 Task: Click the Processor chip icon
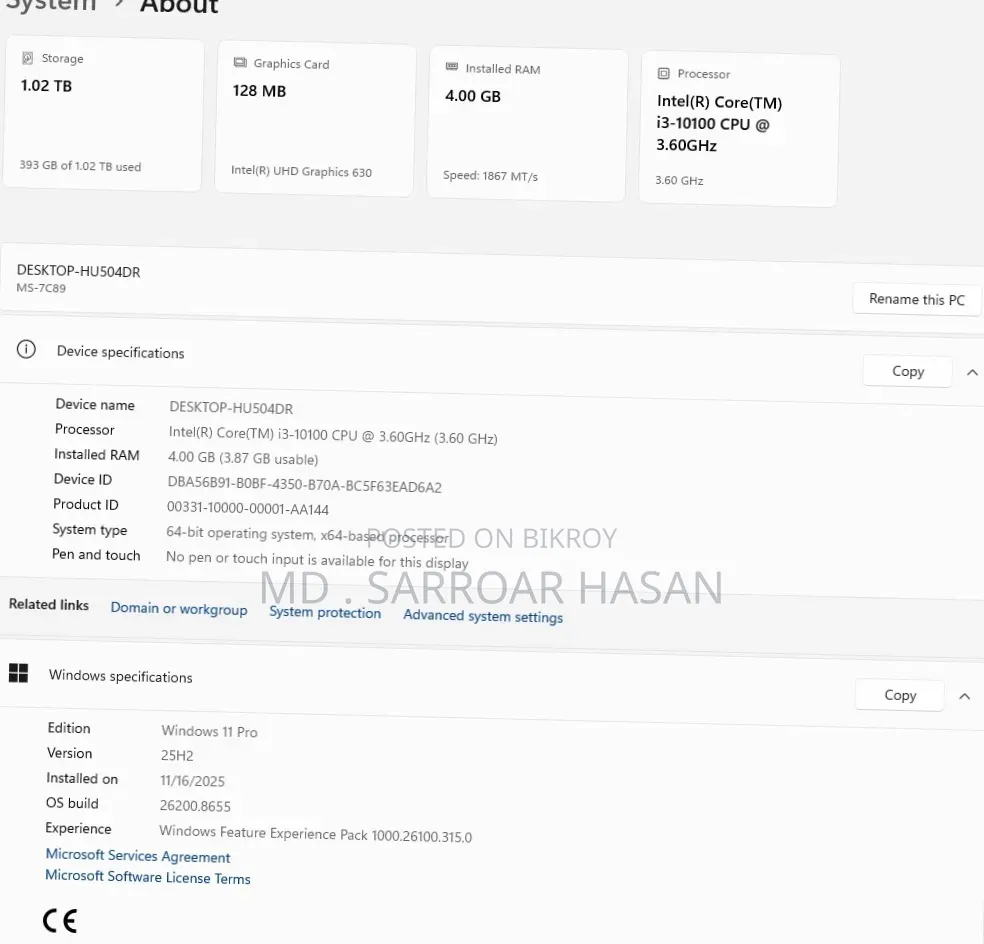663,73
